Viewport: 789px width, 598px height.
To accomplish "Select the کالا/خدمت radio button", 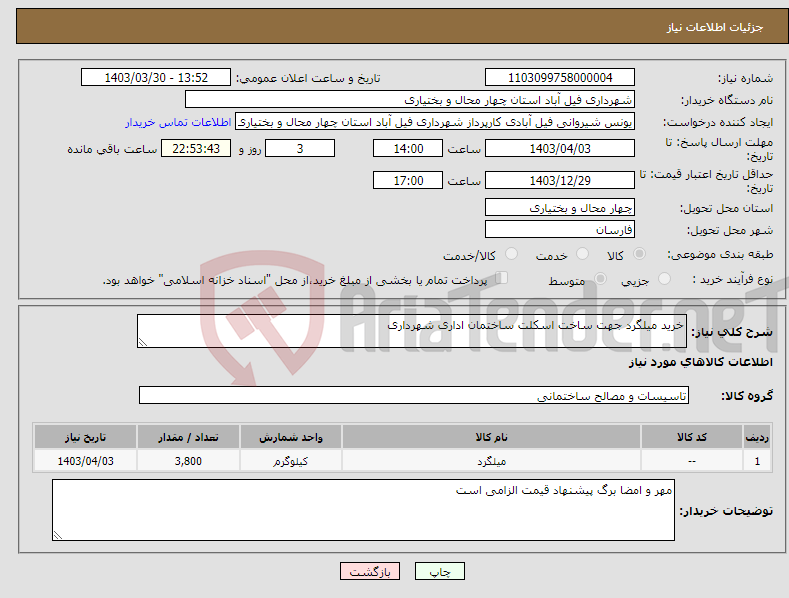I will pyautogui.click(x=511, y=254).
